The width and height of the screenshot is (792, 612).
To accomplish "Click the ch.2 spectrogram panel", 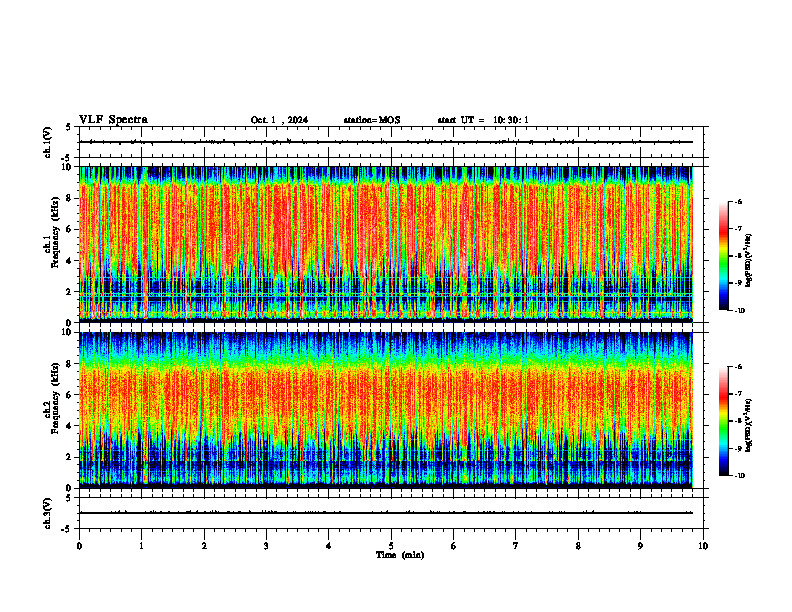I will point(386,410).
